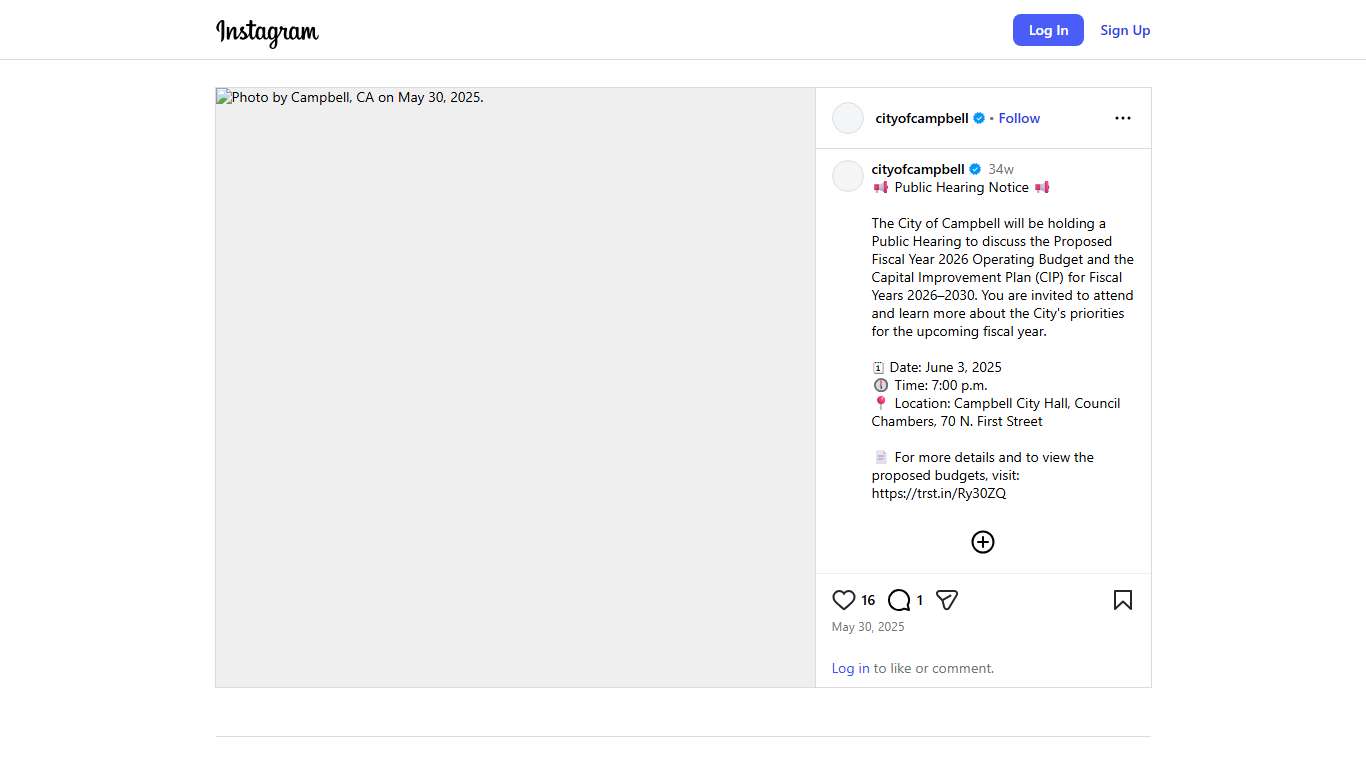The width and height of the screenshot is (1366, 768).
Task: Open the Sign Up link
Action: coord(1125,30)
